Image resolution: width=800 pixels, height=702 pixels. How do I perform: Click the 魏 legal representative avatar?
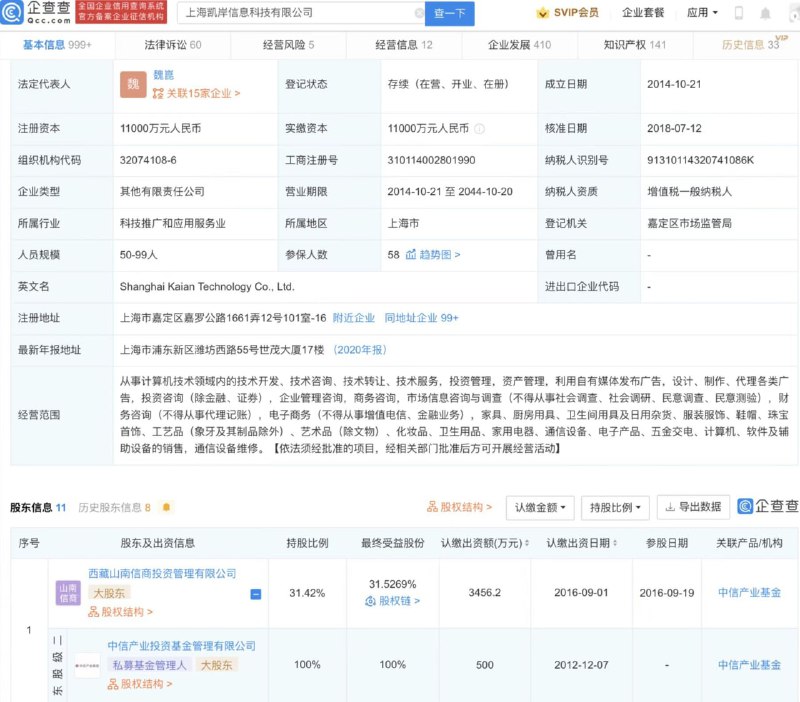[x=133, y=85]
